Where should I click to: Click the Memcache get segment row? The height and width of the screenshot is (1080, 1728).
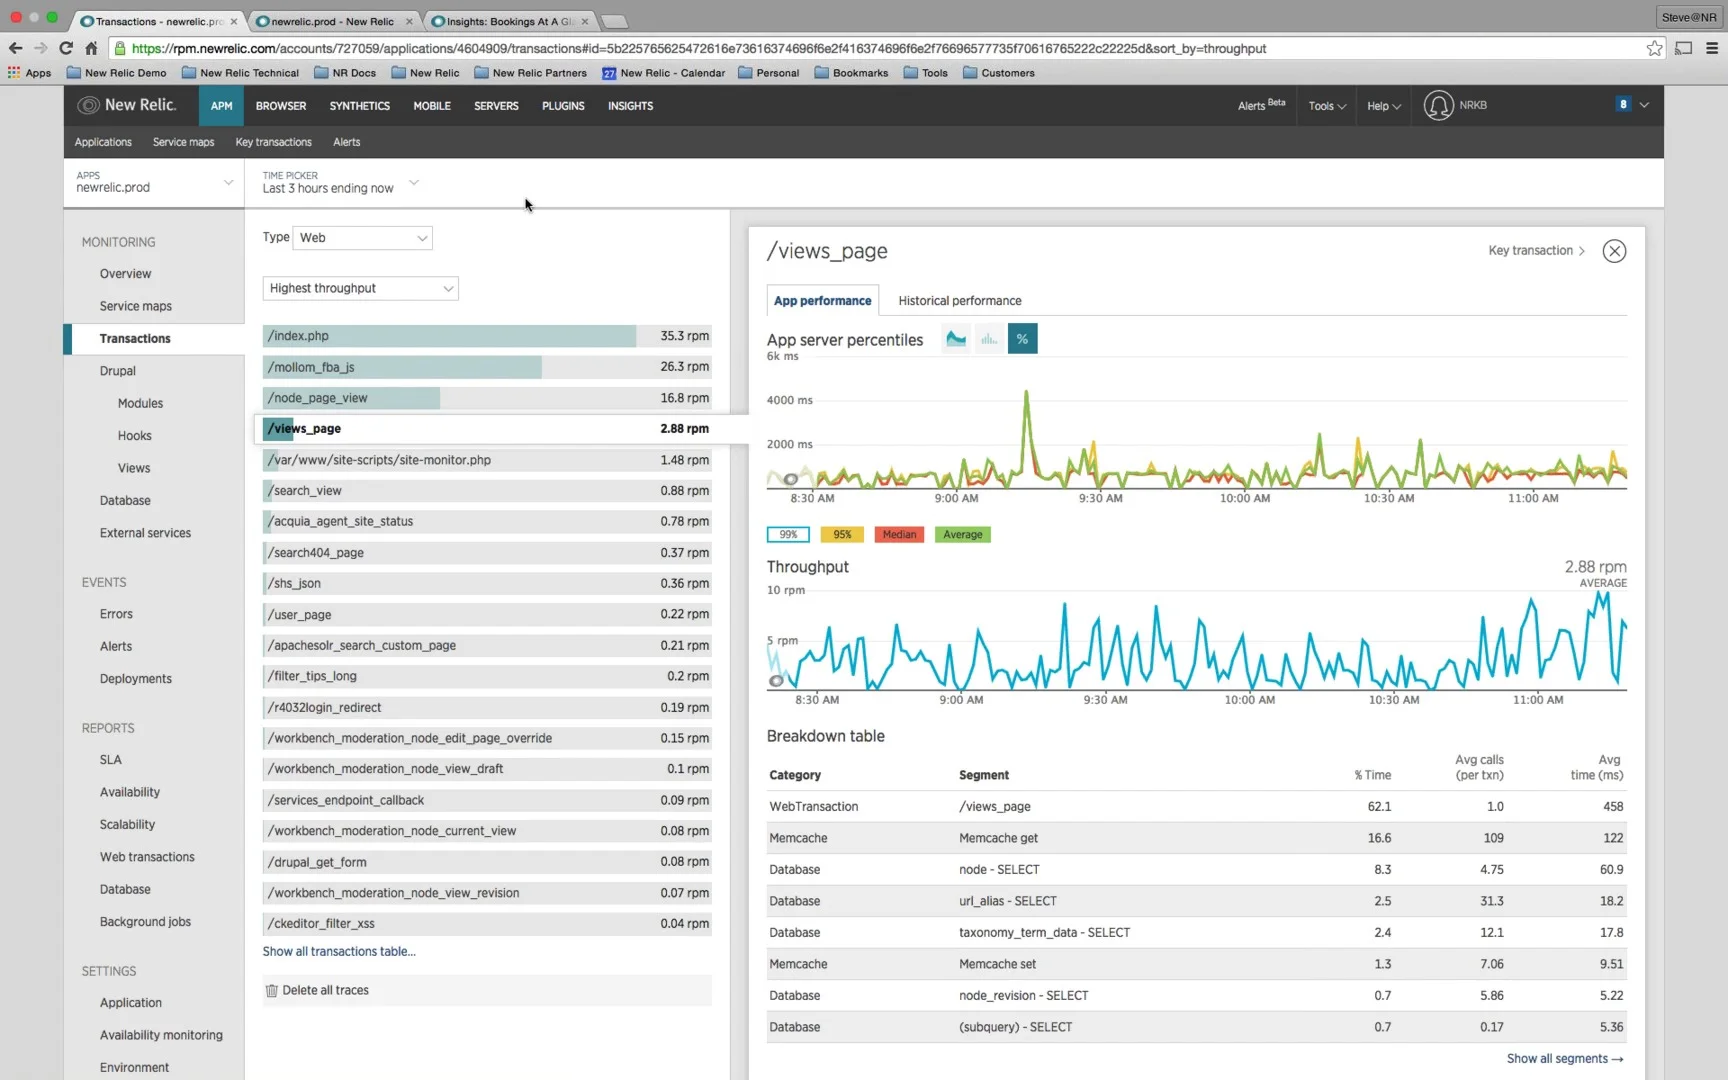(1196, 838)
